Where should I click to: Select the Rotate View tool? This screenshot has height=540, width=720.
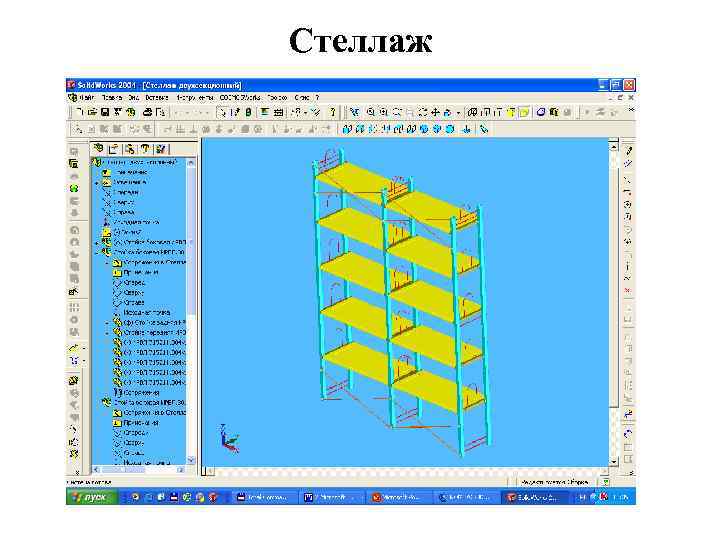point(423,112)
